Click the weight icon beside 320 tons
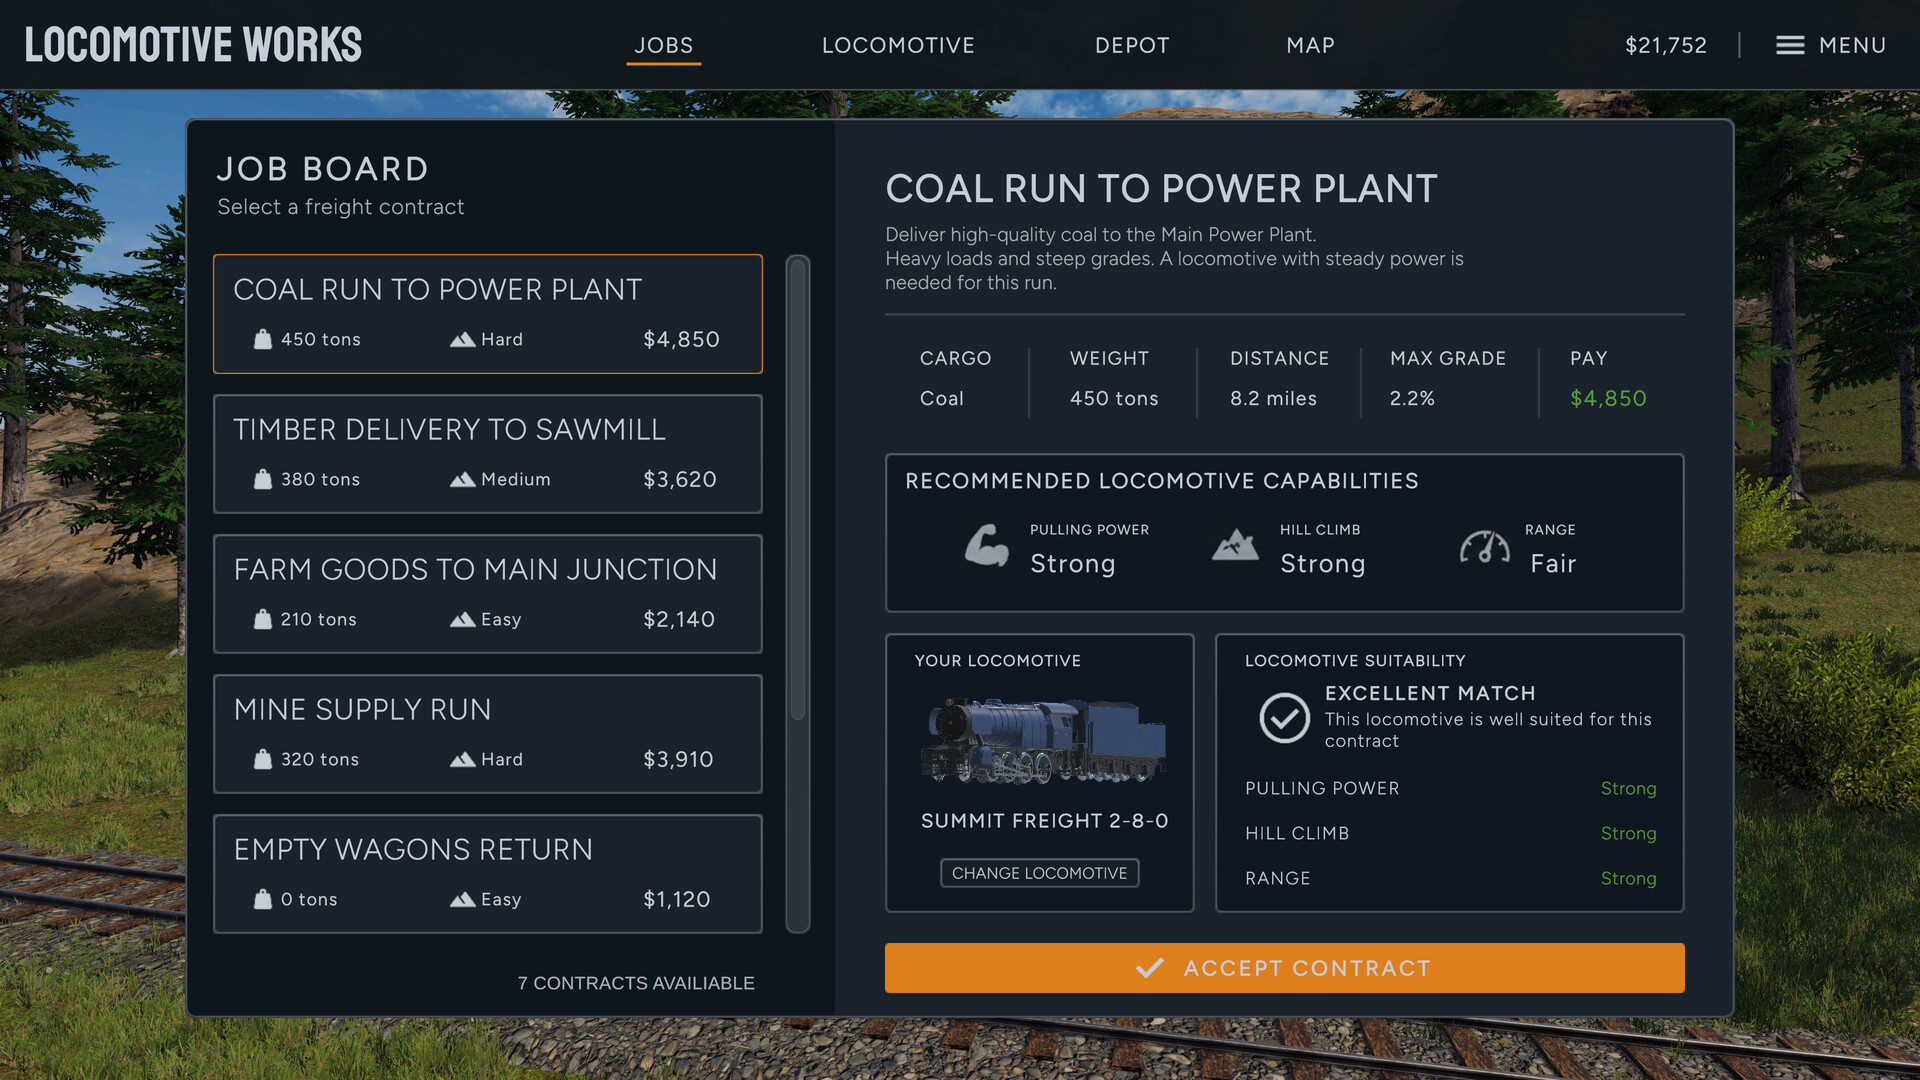Image resolution: width=1920 pixels, height=1080 pixels. [263, 759]
